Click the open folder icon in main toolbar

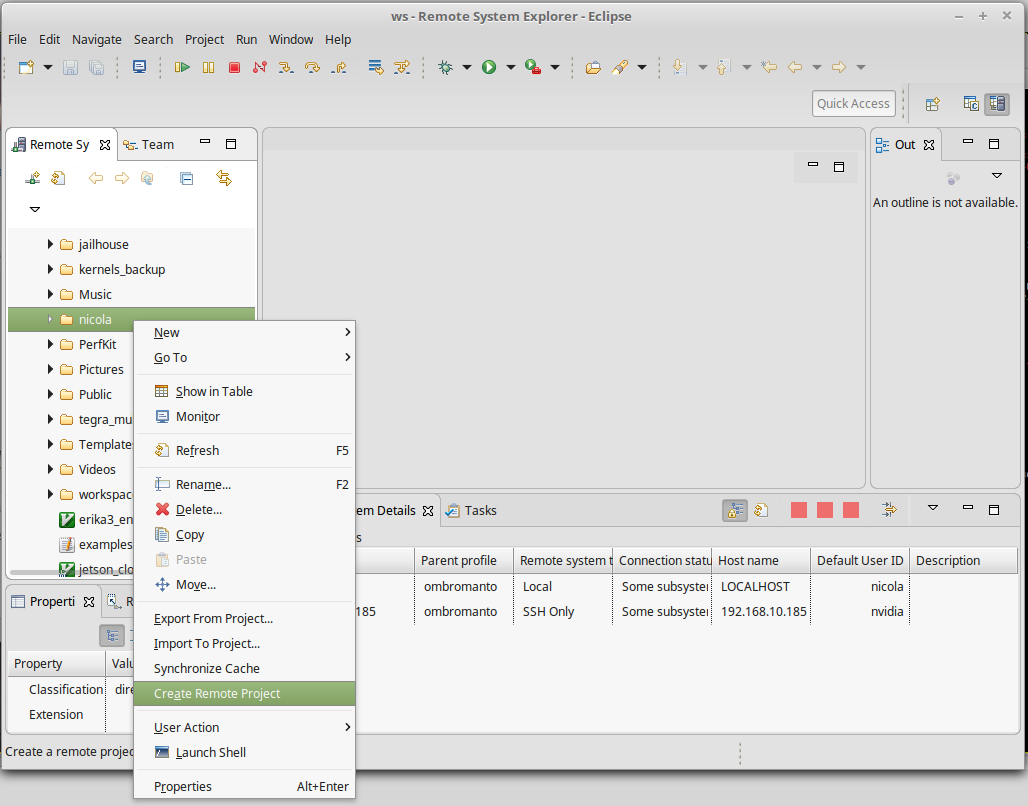click(x=593, y=67)
